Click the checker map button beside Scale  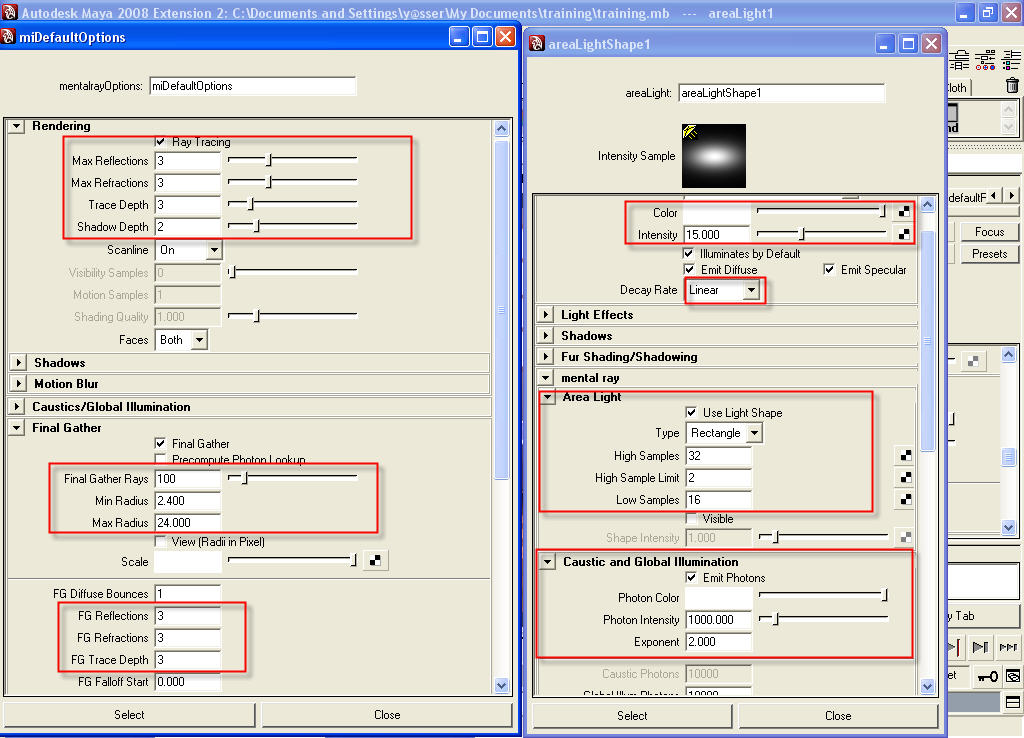click(376, 560)
